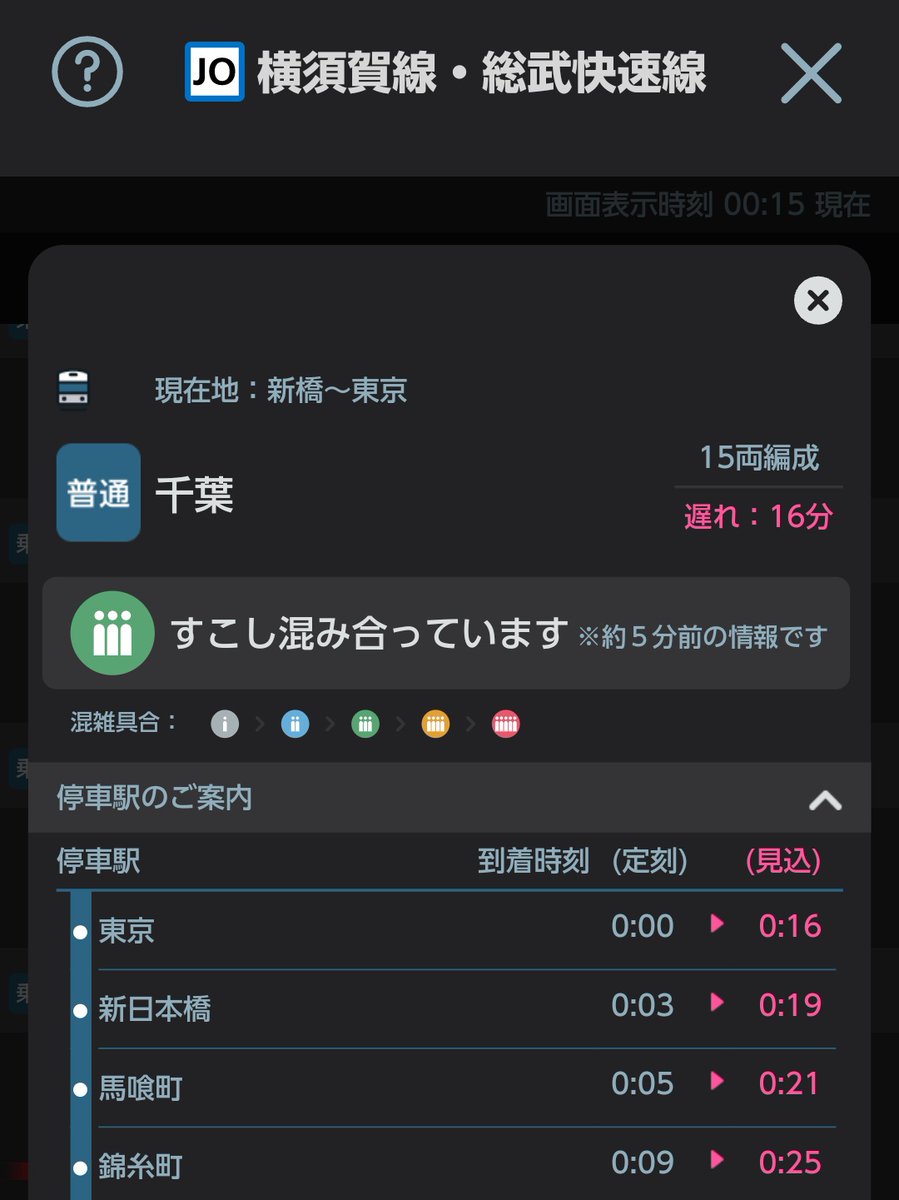Collapse the 停車駅のご案内 section chevron
The width and height of the screenshot is (899, 1200).
[825, 799]
